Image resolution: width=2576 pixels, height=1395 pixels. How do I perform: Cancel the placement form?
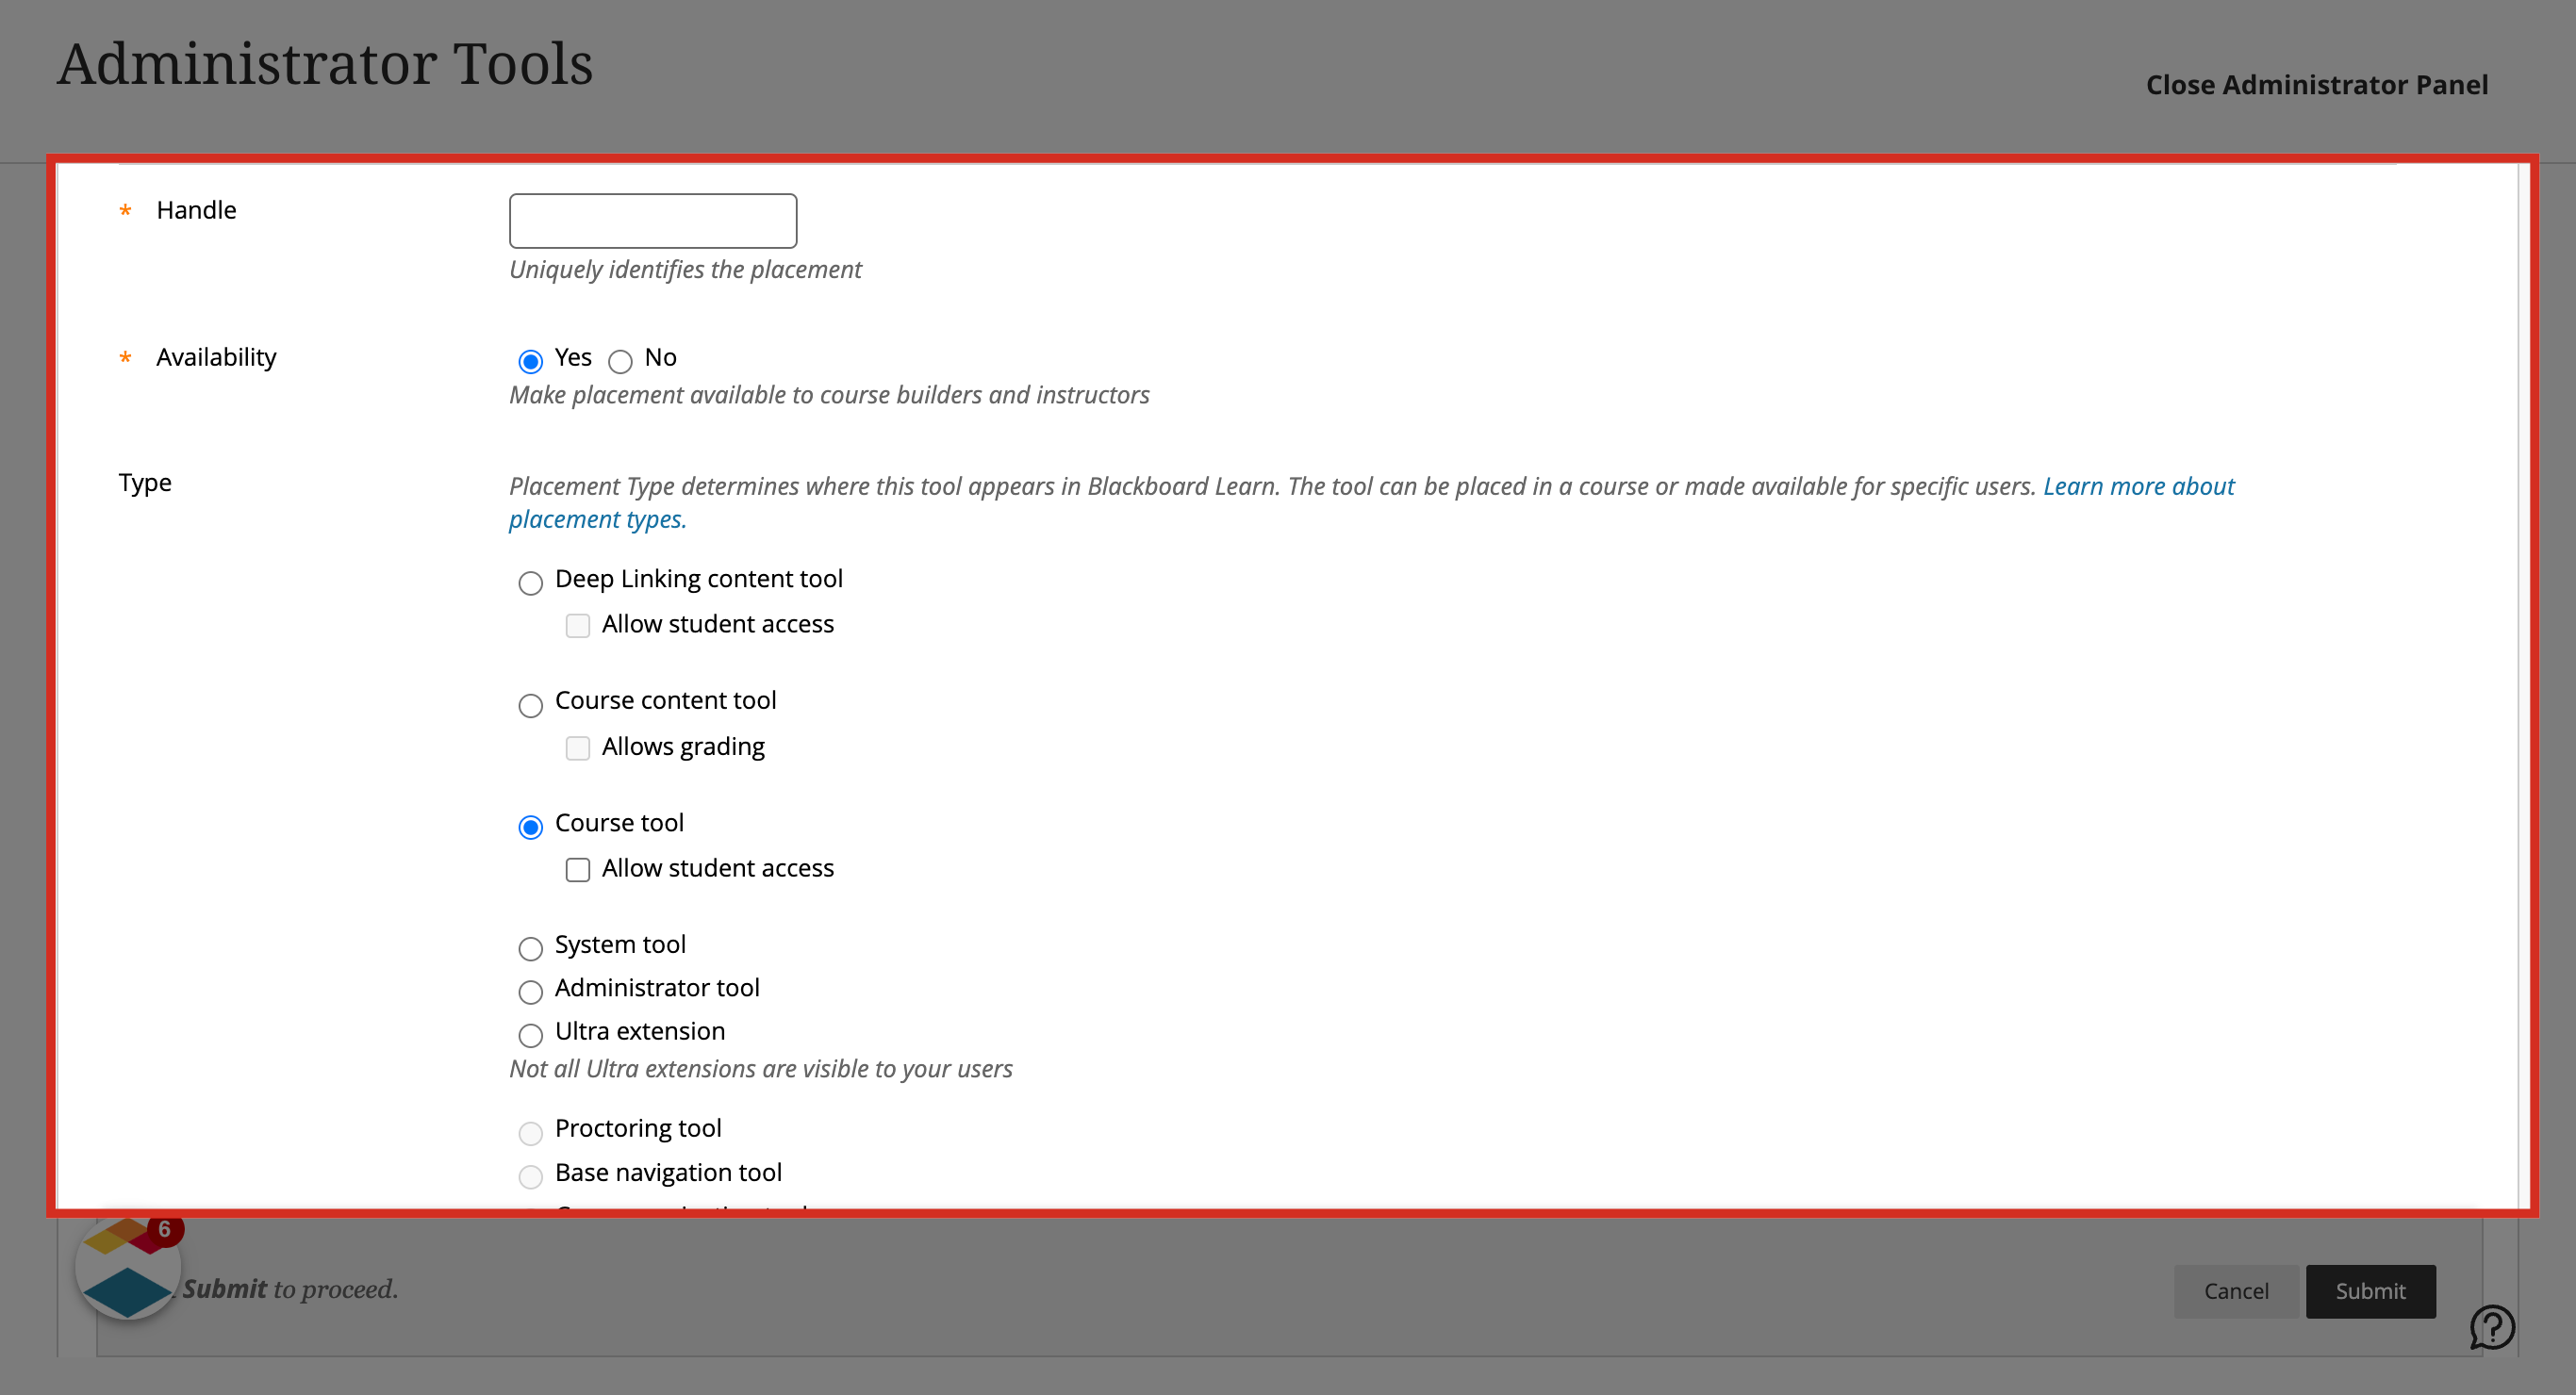2236,1291
